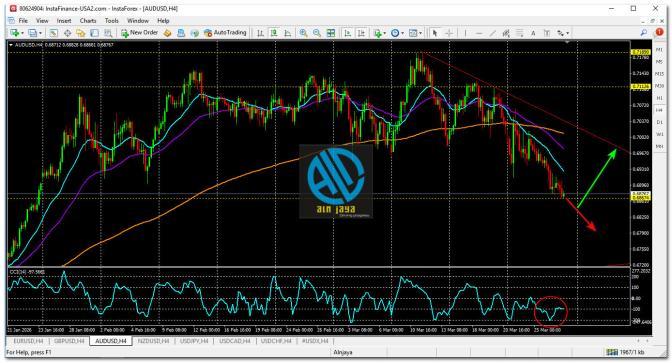The height and width of the screenshot is (363, 672).
Task: Click the connection status bars indicator
Action: point(612,352)
